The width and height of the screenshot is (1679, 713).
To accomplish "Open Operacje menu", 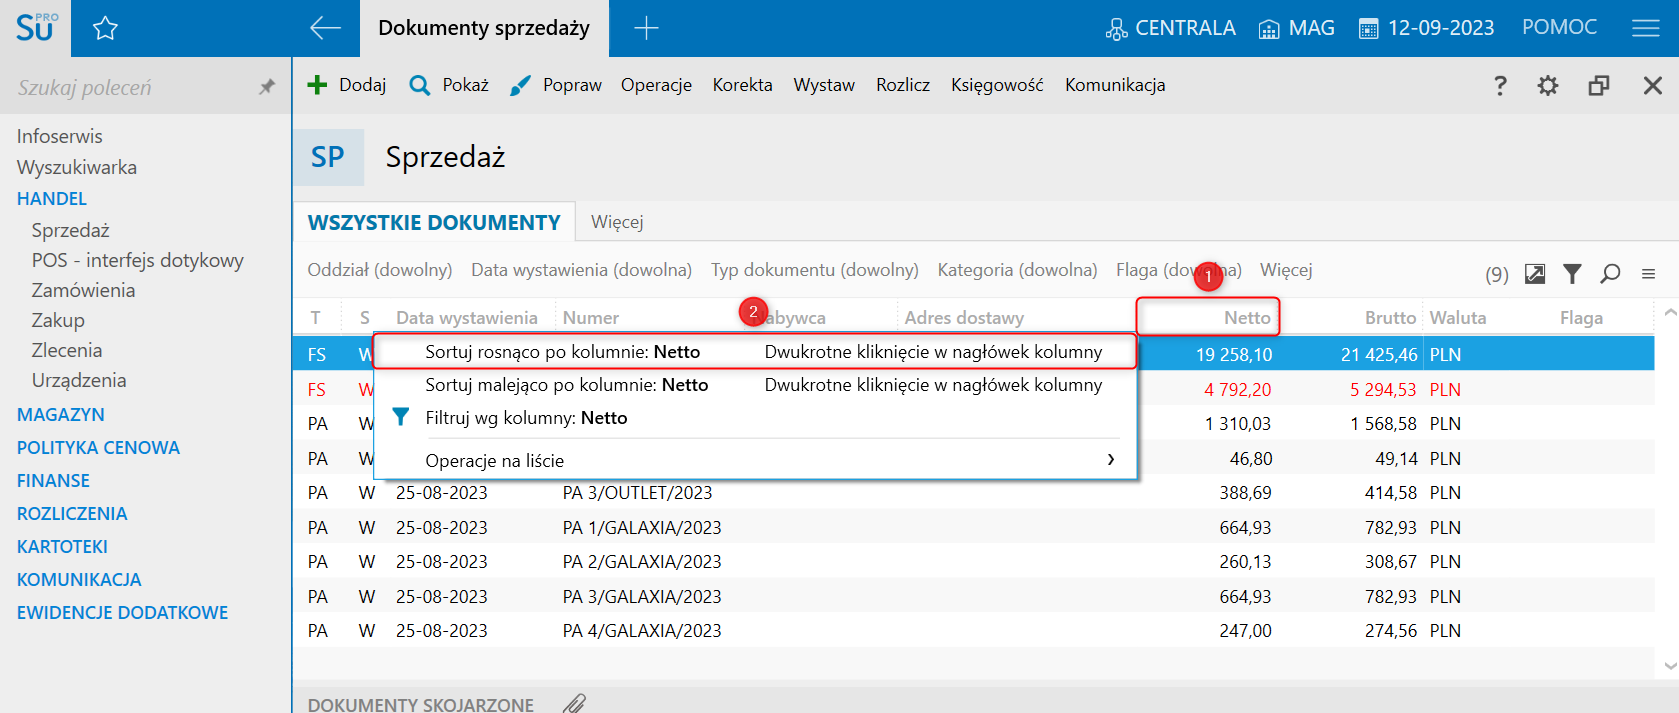I will click(656, 85).
